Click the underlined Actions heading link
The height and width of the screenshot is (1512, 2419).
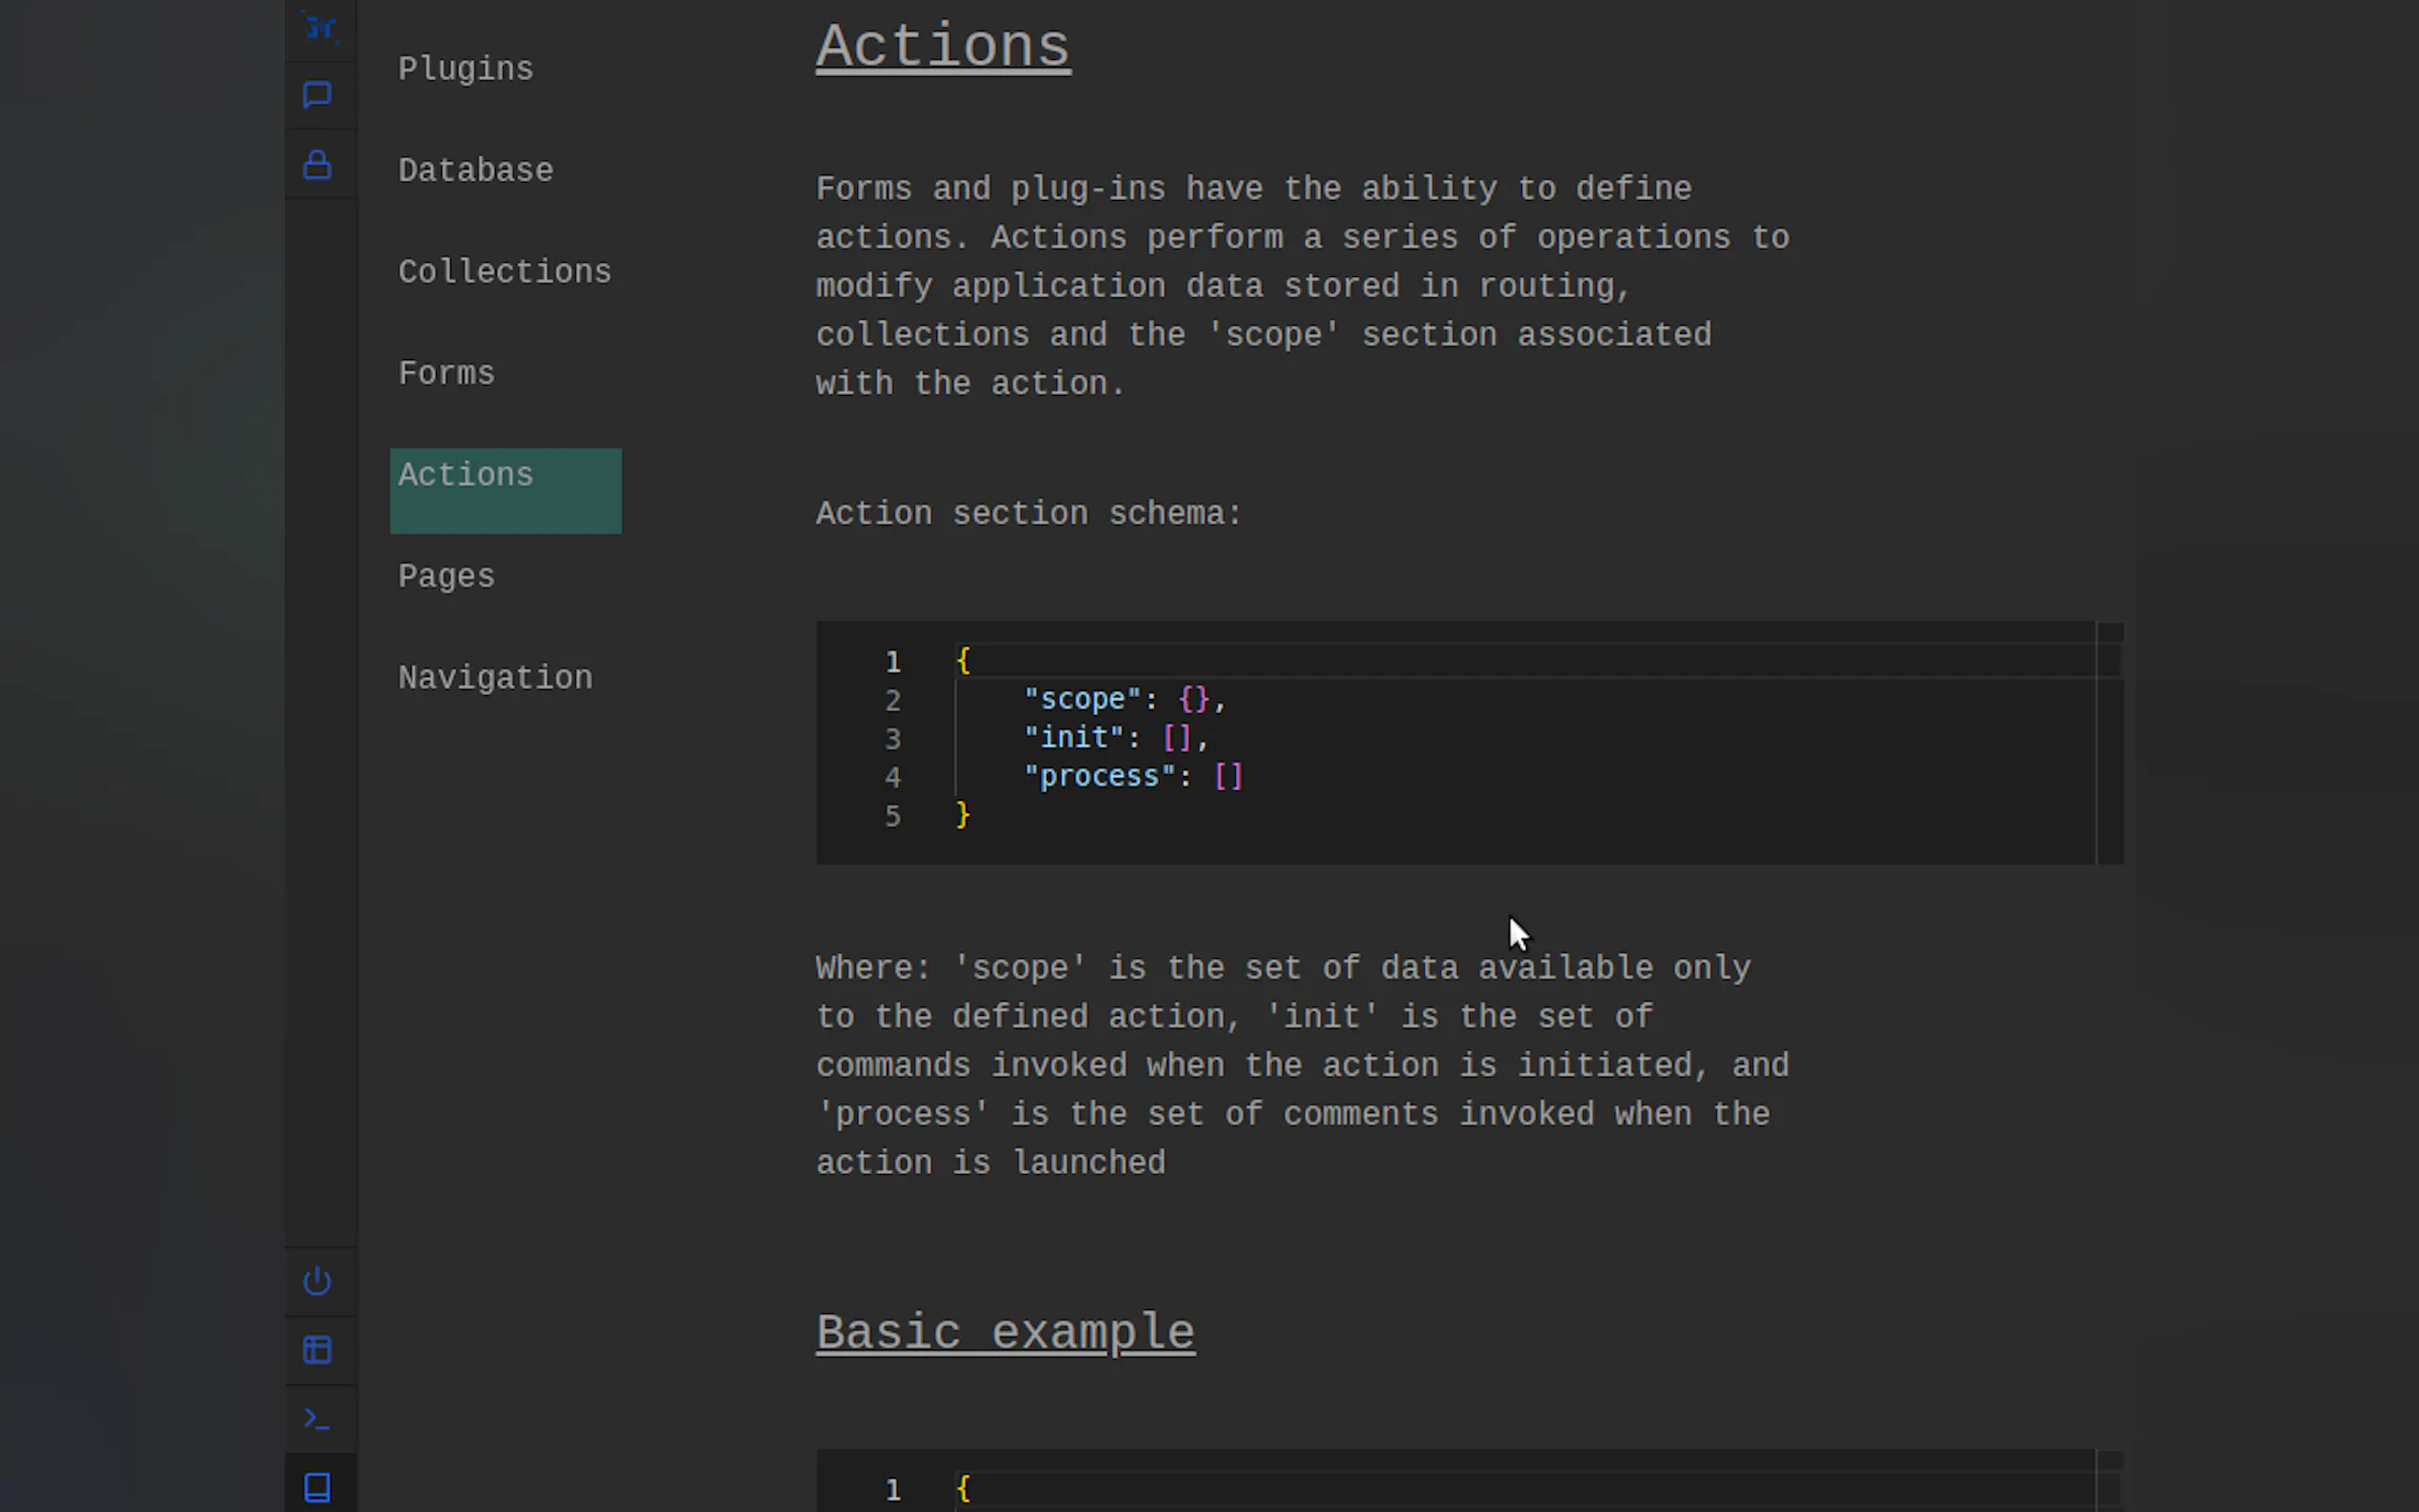[942, 47]
